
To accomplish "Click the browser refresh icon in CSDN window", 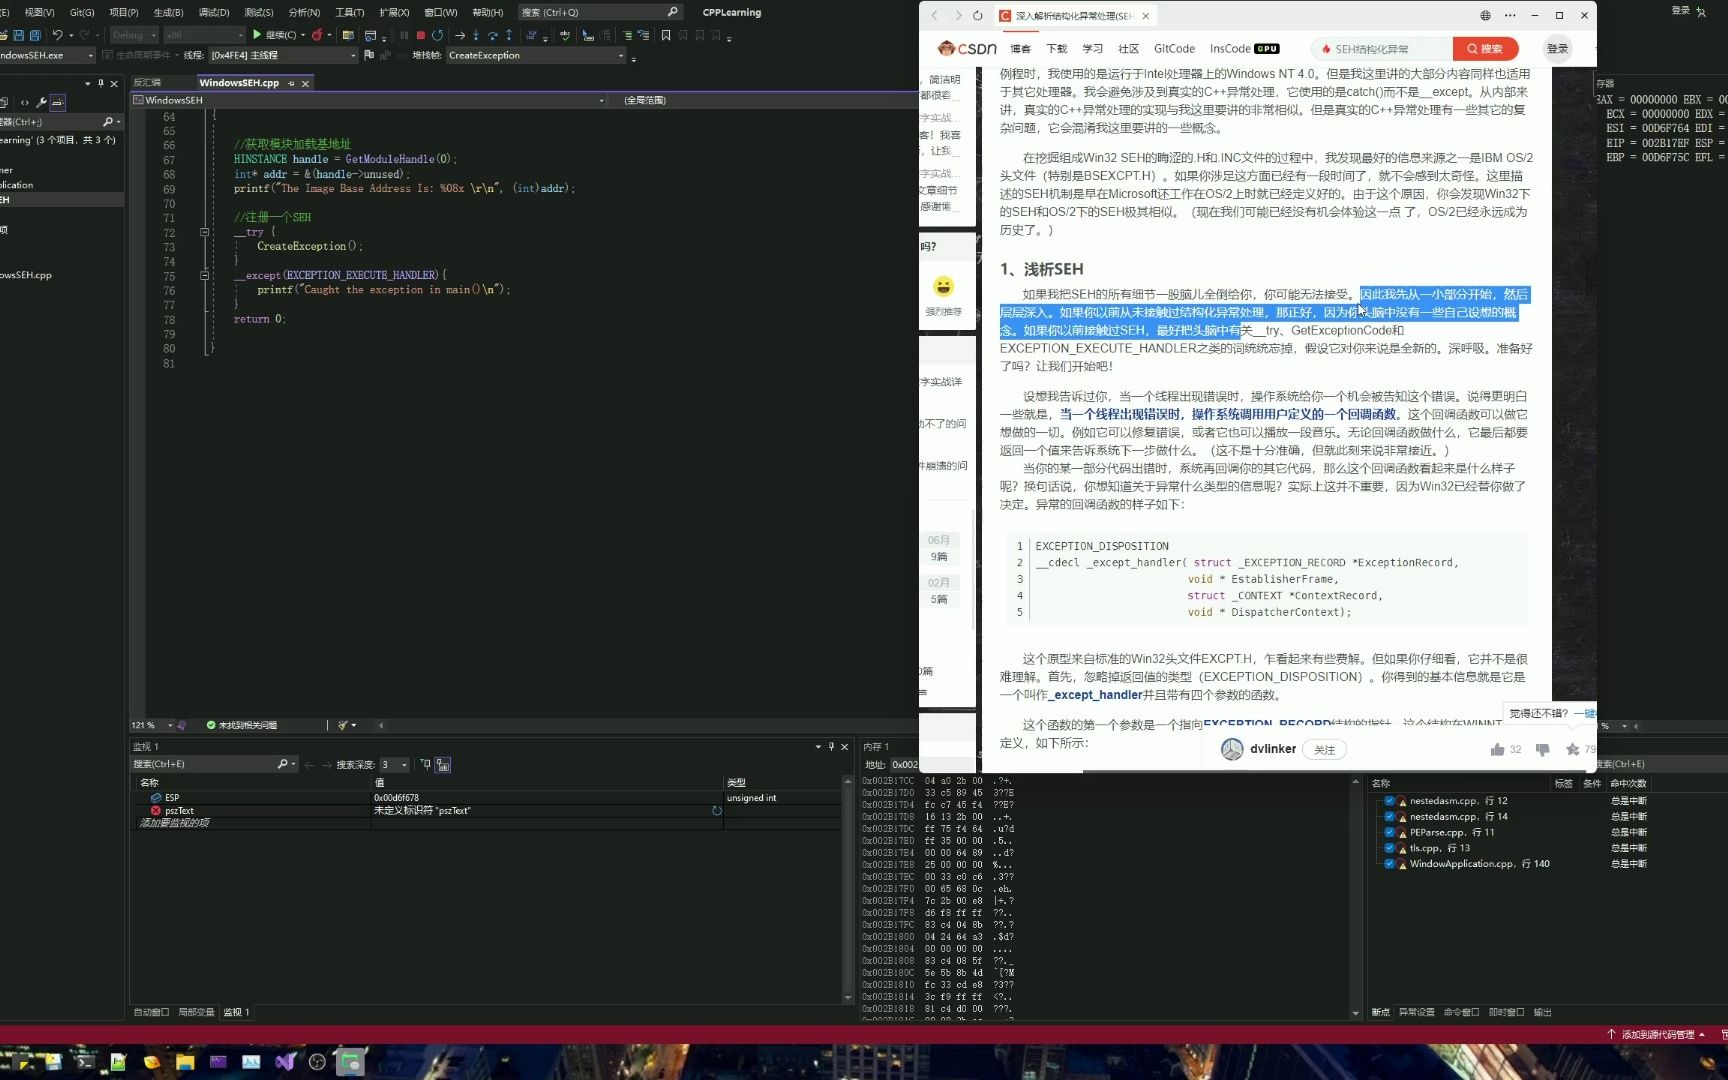I will tap(977, 15).
